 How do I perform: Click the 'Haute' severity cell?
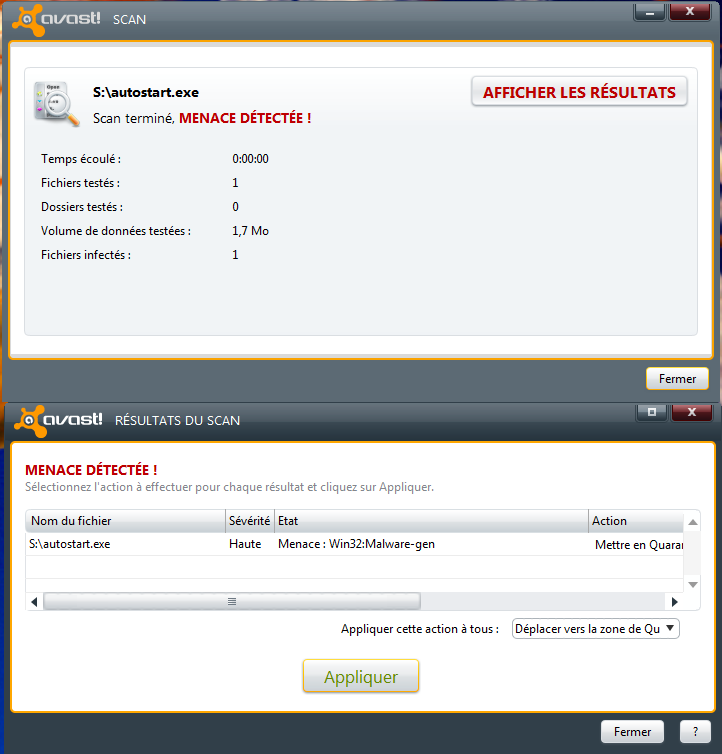tap(245, 544)
